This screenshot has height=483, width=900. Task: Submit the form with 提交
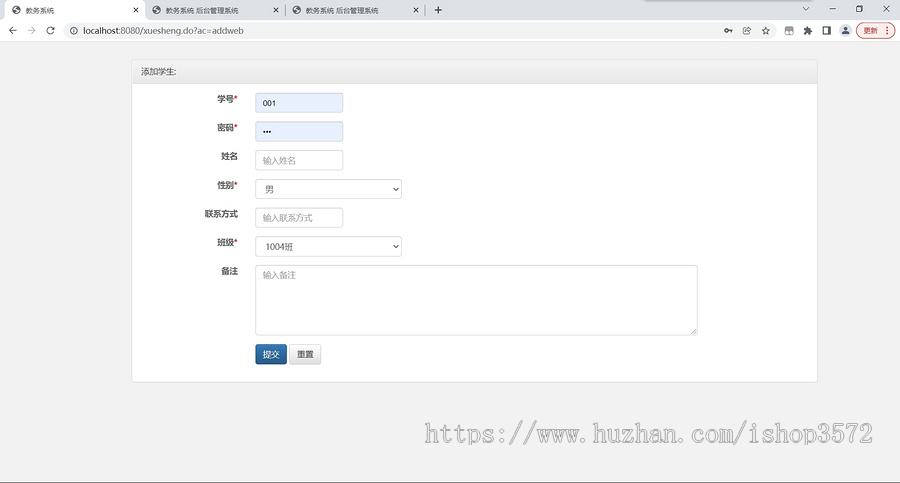pyautogui.click(x=271, y=354)
